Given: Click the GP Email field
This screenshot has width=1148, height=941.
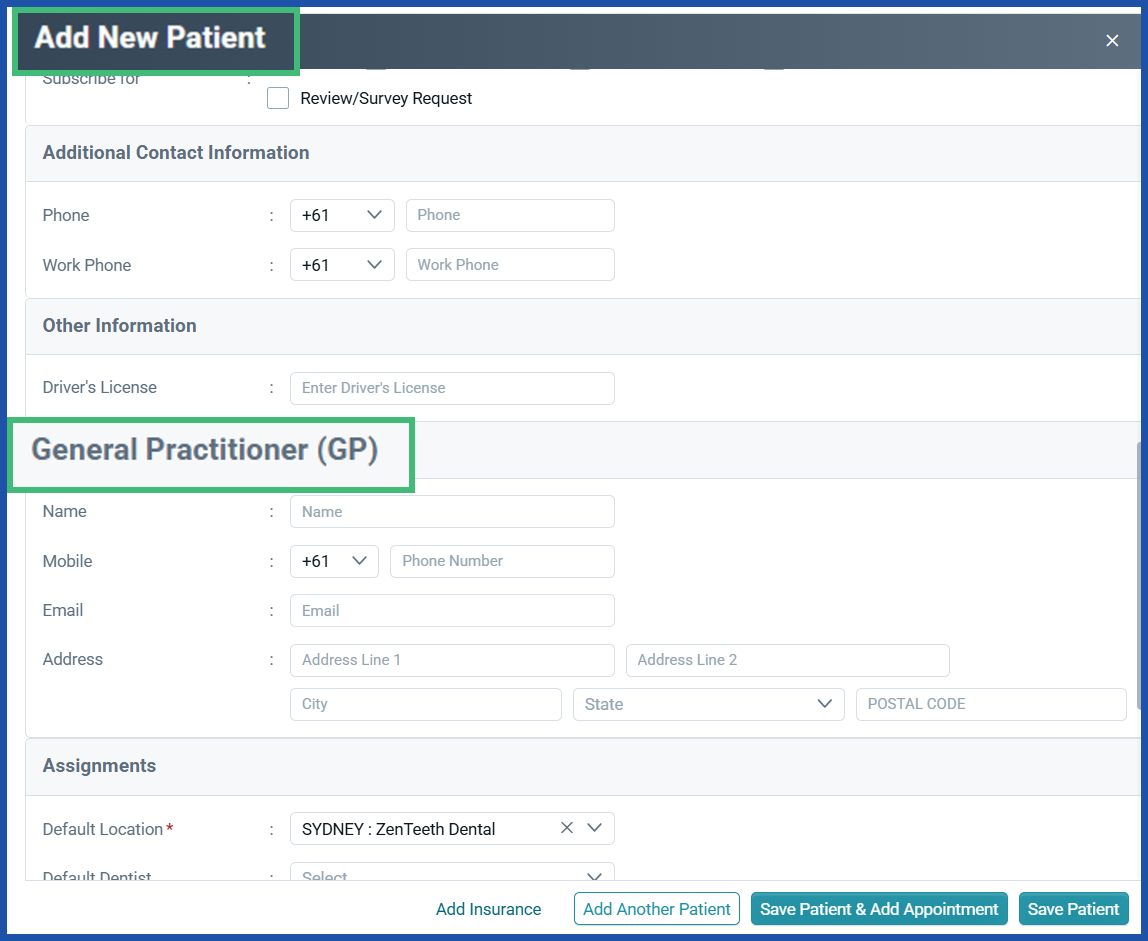Looking at the screenshot, I should tap(451, 610).
